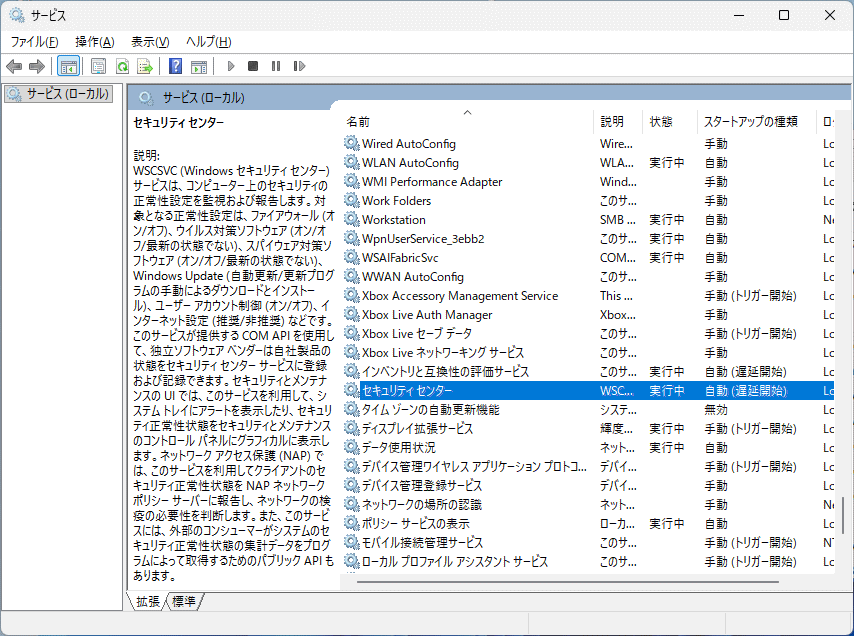Open the Properties toolbar icon

99,66
